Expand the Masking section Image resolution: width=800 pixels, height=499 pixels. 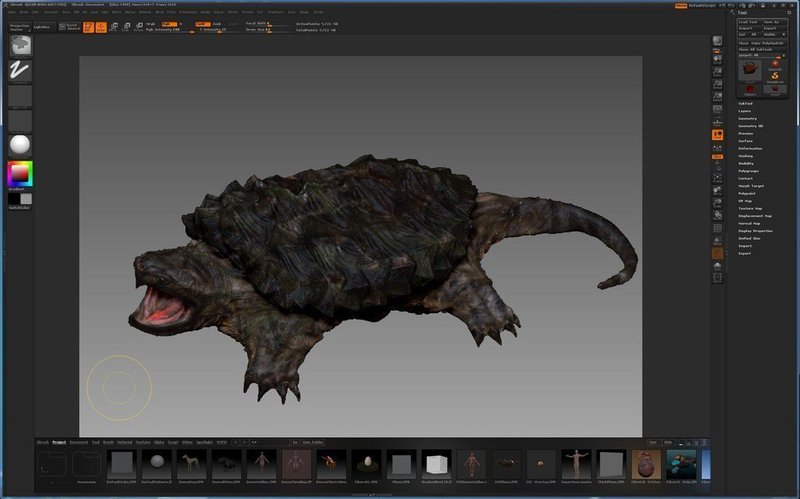745,156
